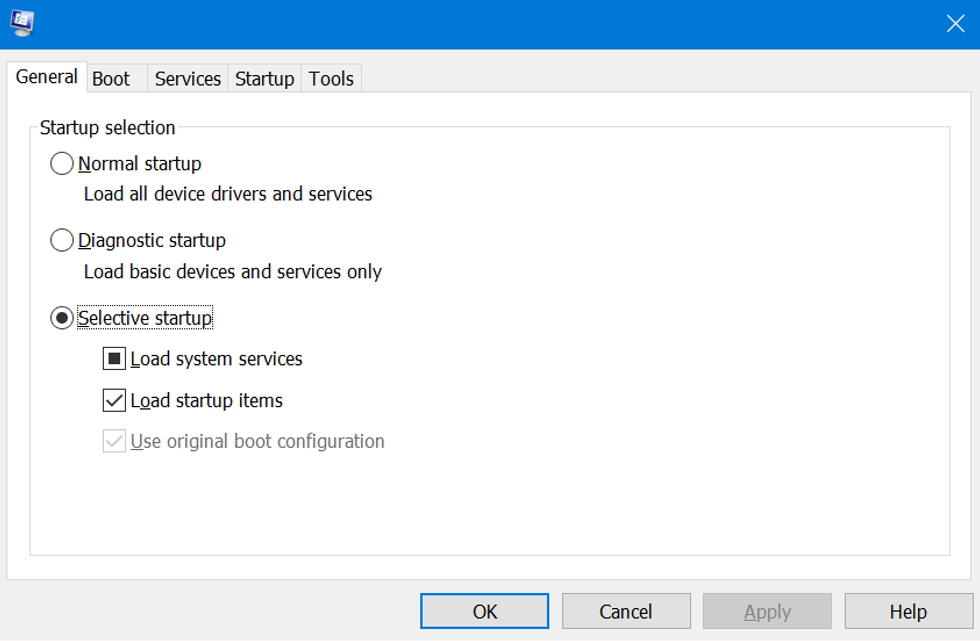Switch to the General tab
Image resolution: width=980 pixels, height=641 pixels.
[x=47, y=77]
